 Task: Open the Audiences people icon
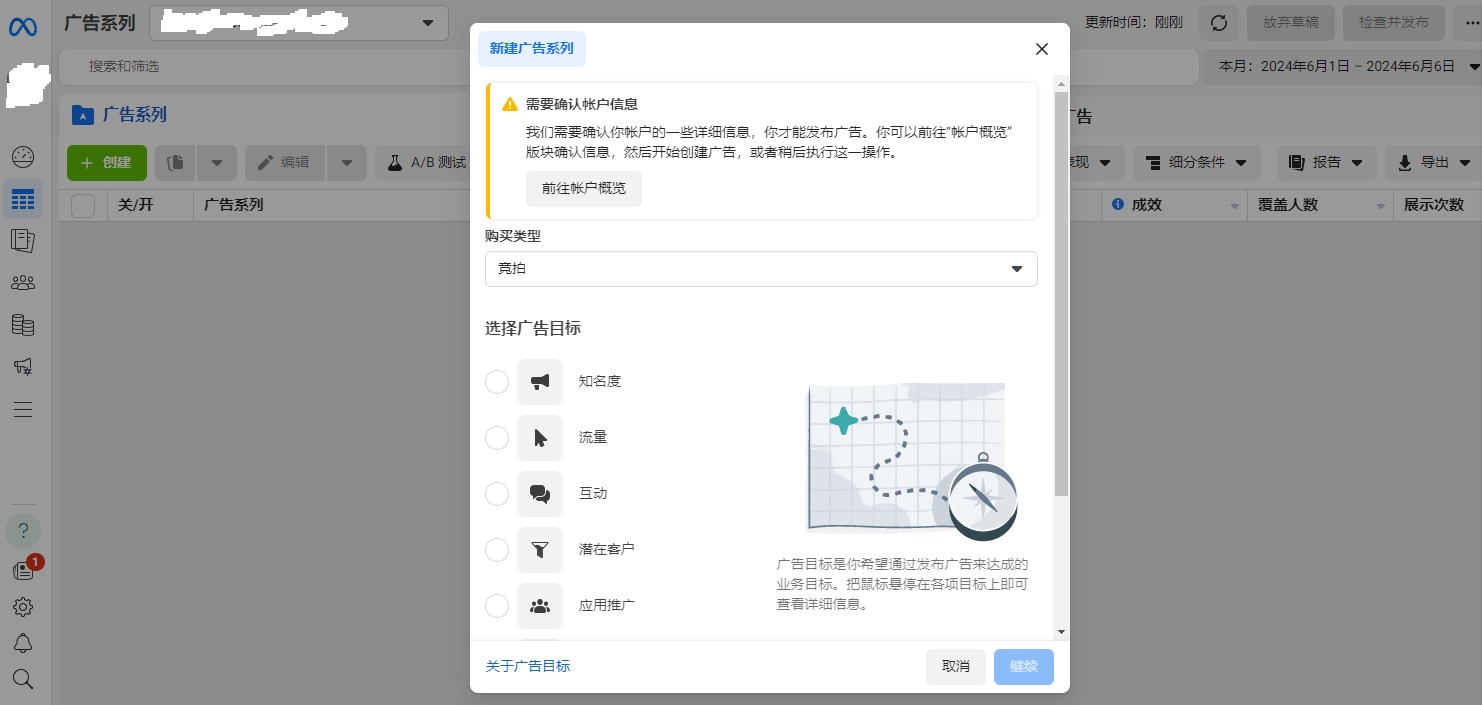[x=23, y=282]
